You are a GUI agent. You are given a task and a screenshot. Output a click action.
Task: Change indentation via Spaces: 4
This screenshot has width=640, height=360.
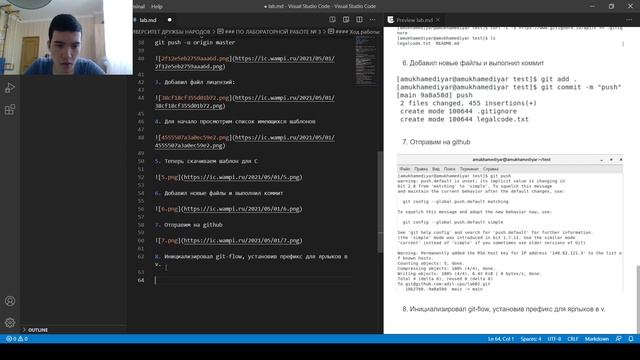click(x=531, y=339)
